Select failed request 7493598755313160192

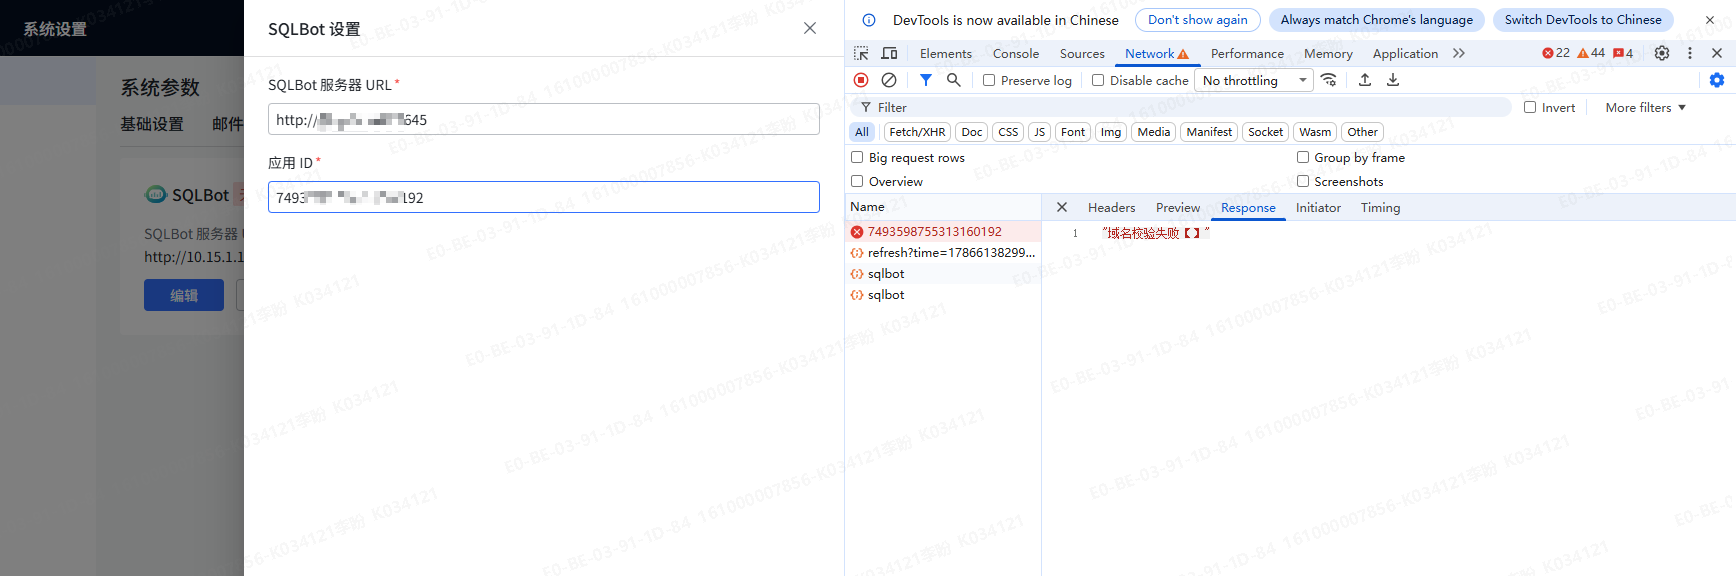pyautogui.click(x=943, y=231)
